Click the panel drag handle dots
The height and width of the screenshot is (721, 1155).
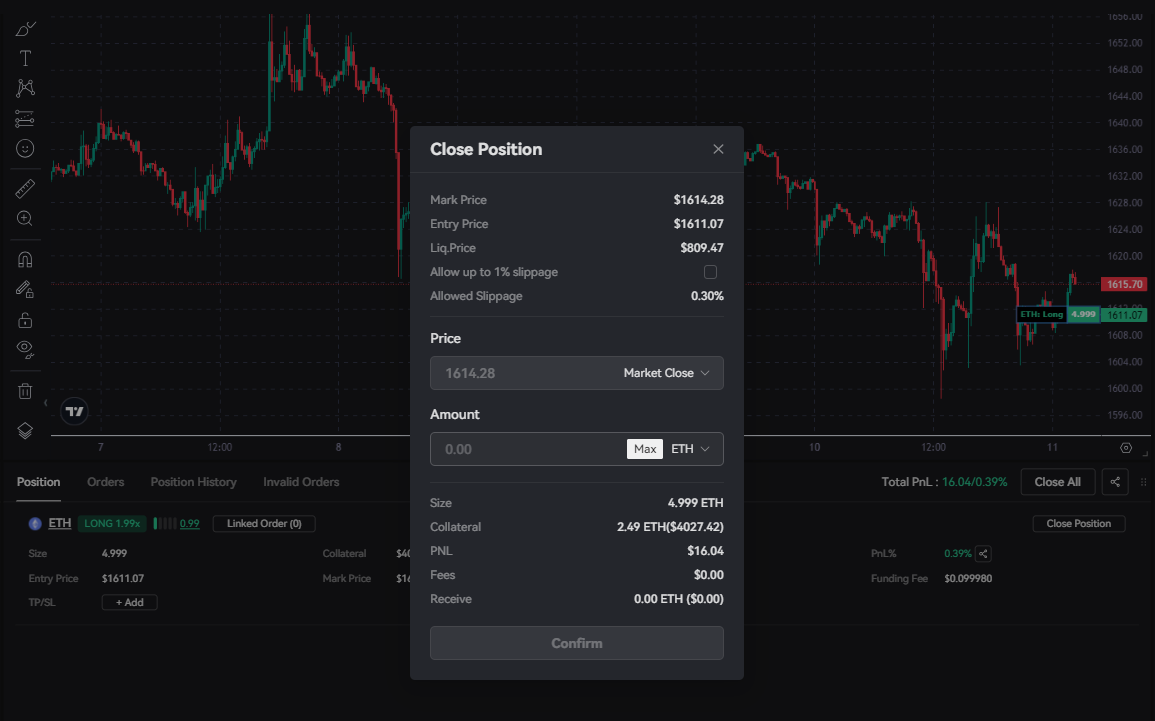(1143, 482)
